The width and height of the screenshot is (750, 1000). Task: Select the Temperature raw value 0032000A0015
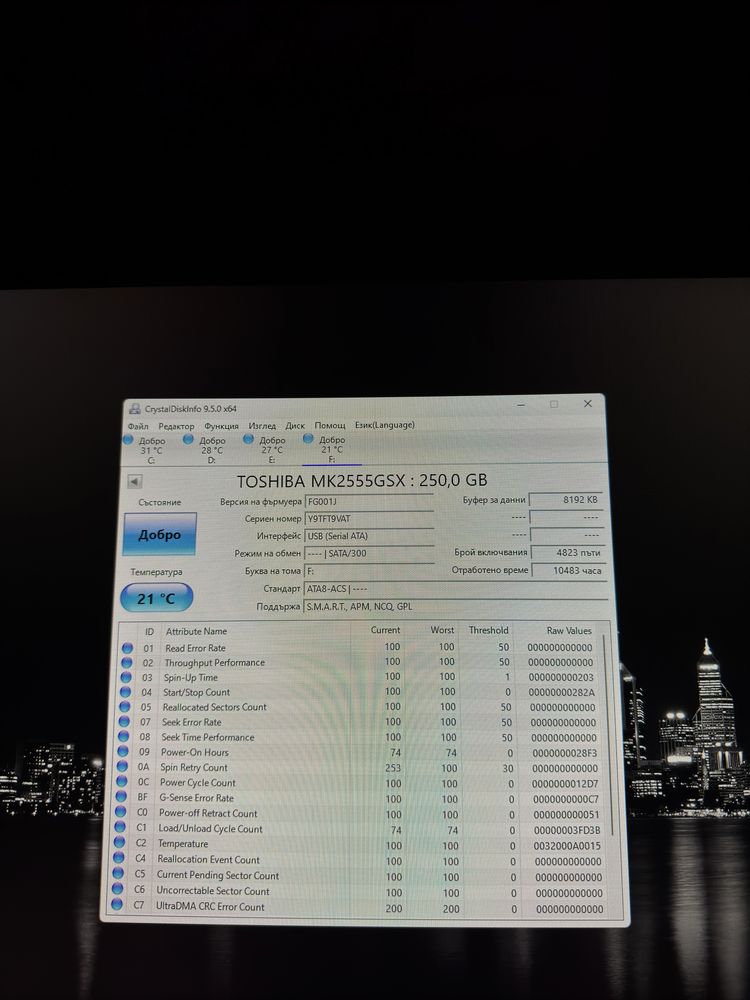coord(567,846)
